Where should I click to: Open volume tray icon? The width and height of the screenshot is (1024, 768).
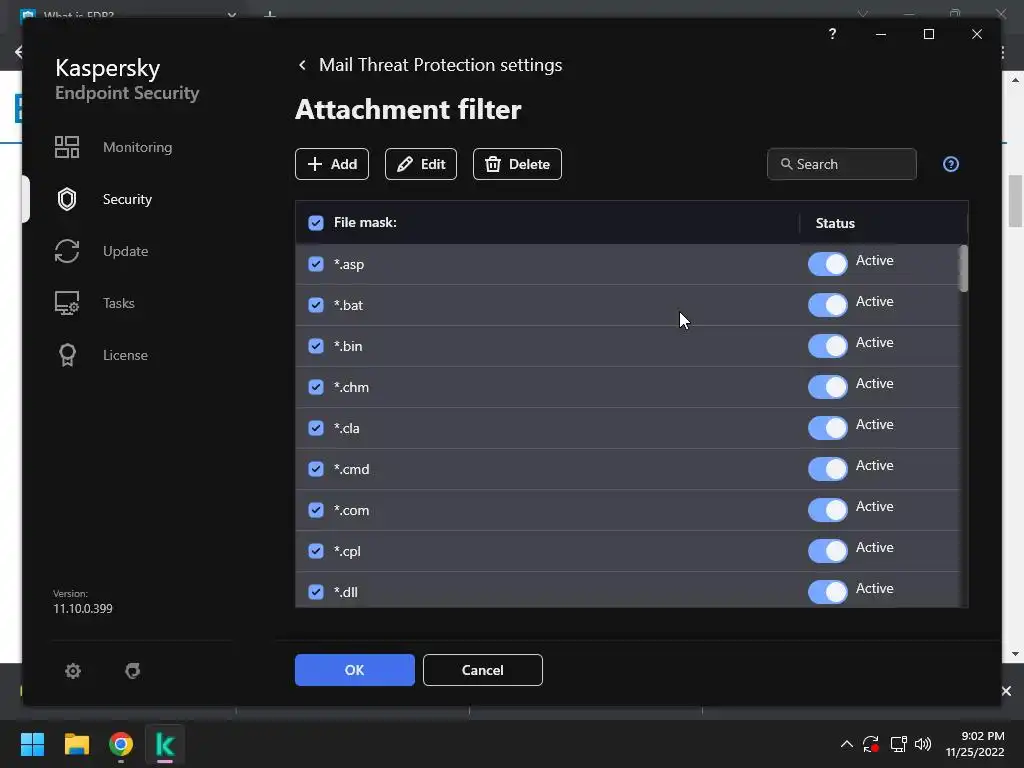[x=923, y=744]
